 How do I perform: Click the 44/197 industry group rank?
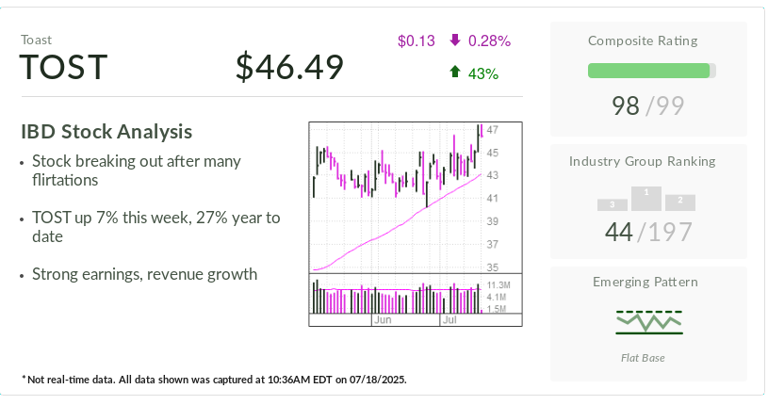(648, 232)
